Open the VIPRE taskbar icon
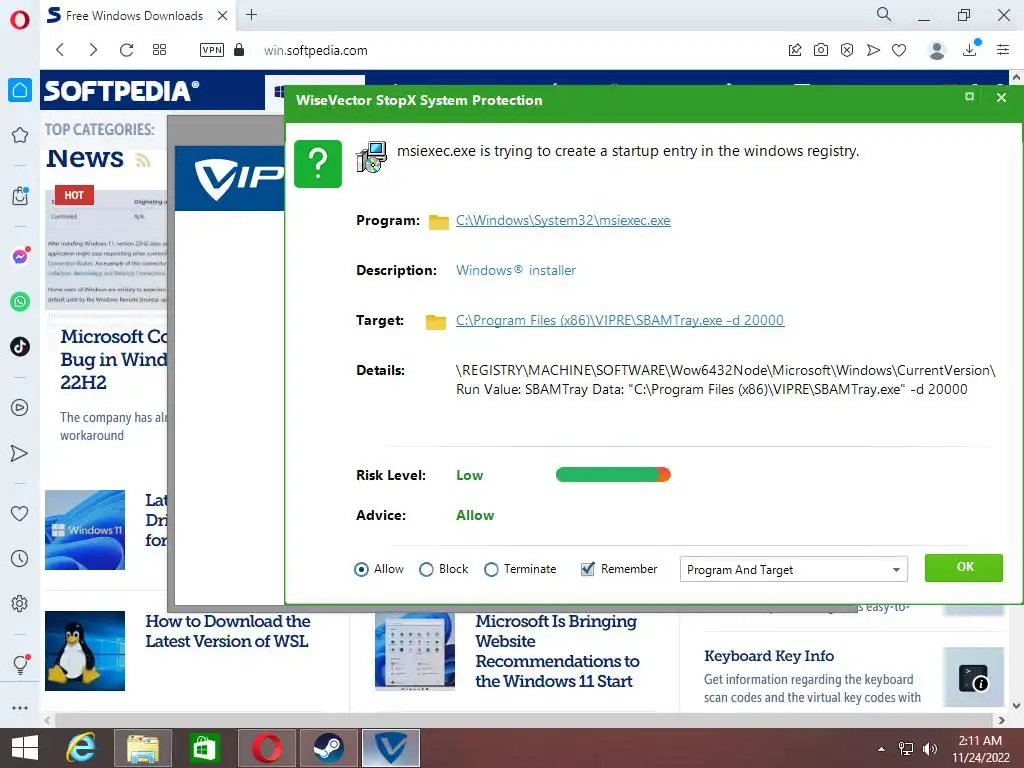Viewport: 1024px width, 768px height. click(391, 748)
